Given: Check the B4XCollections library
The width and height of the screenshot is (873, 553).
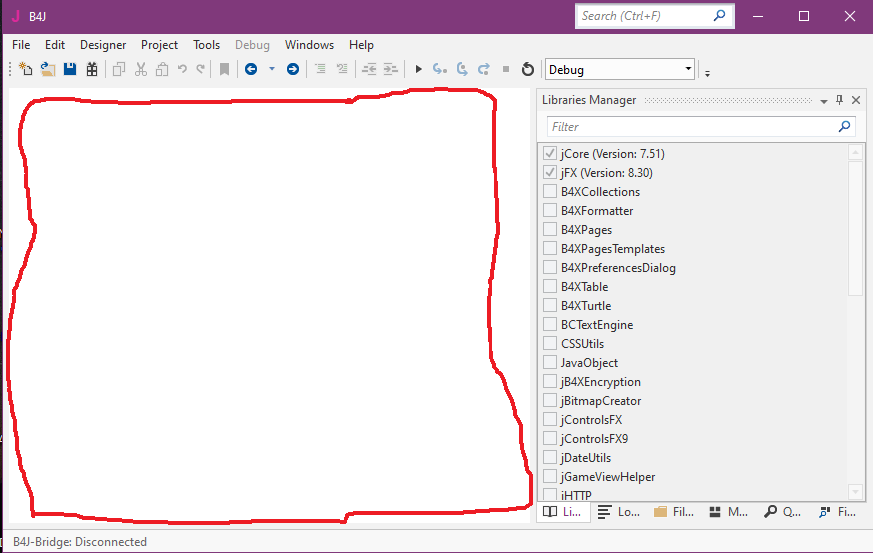Looking at the screenshot, I should pos(550,191).
